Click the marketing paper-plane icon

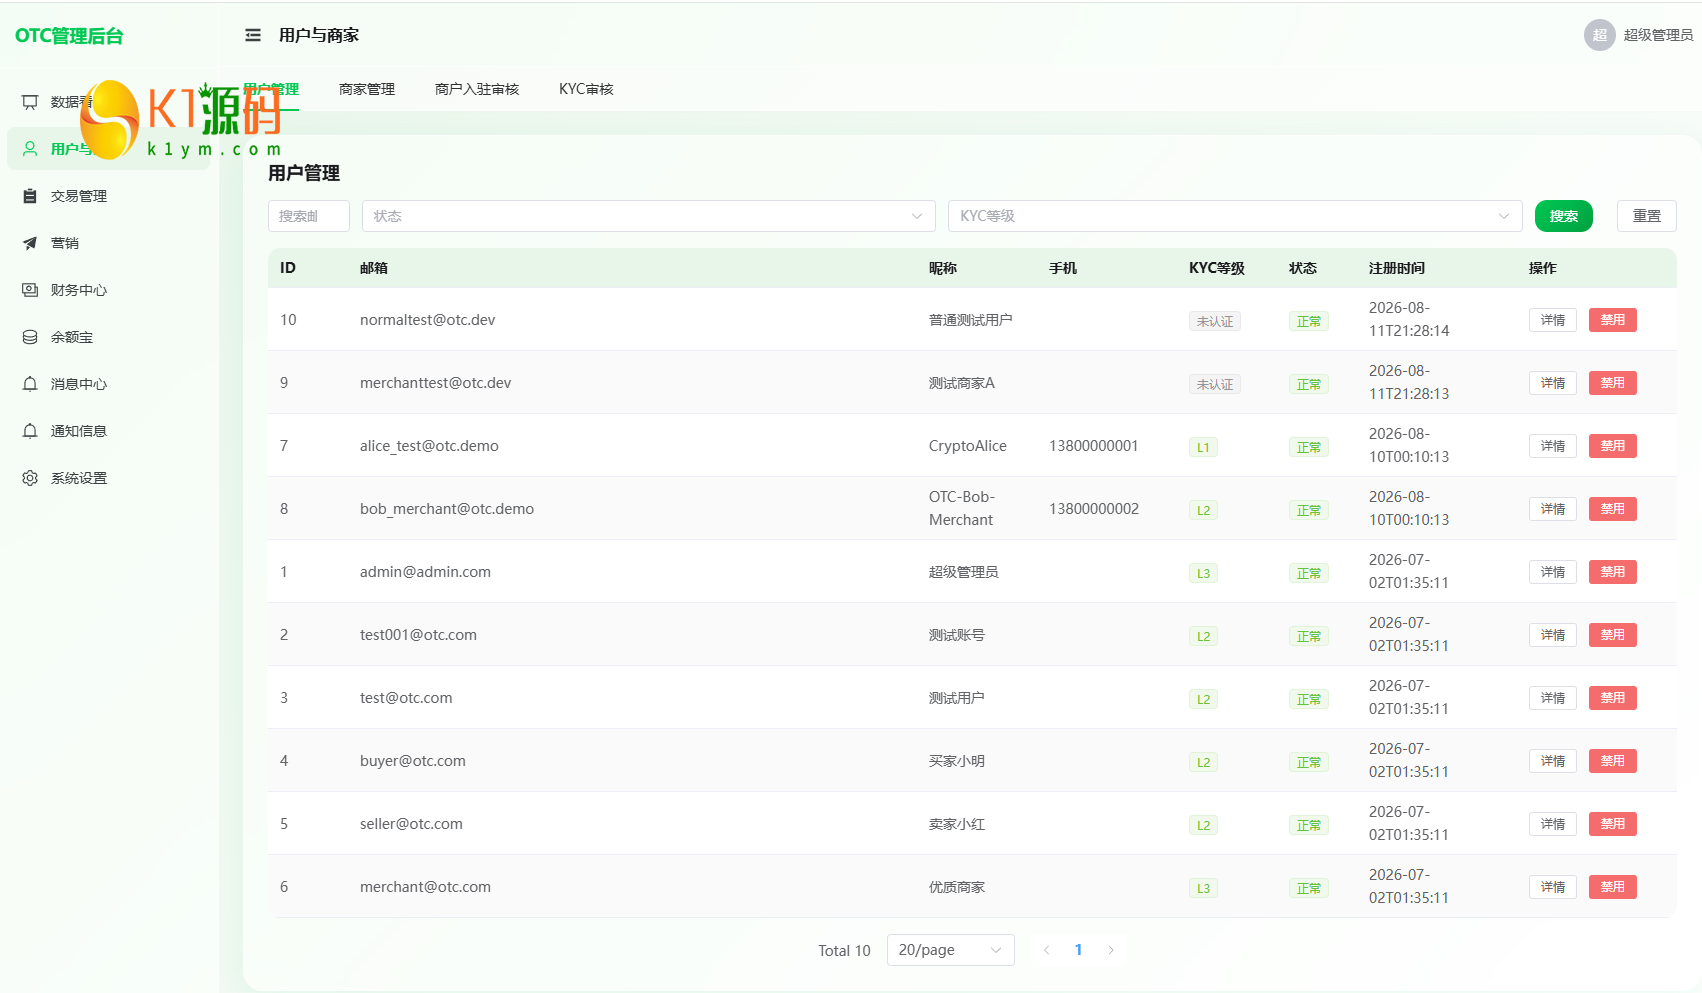(x=30, y=243)
